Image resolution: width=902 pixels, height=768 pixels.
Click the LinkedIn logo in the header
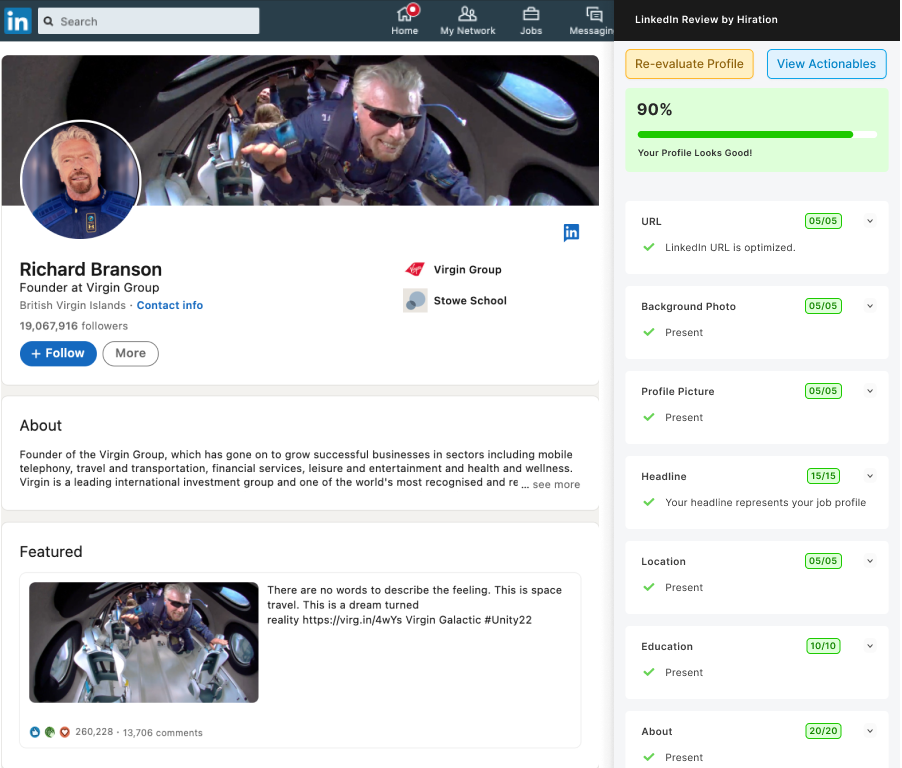click(x=17, y=21)
